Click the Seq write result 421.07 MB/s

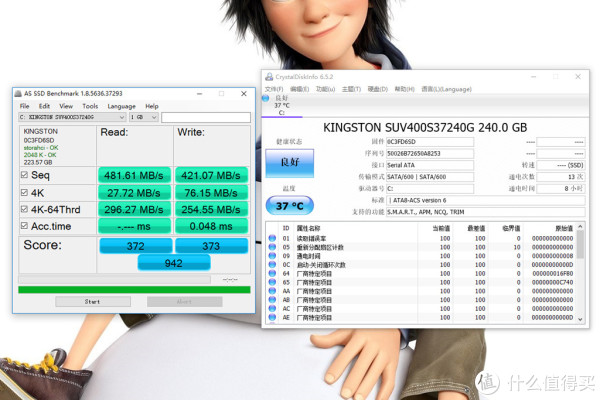(211, 175)
